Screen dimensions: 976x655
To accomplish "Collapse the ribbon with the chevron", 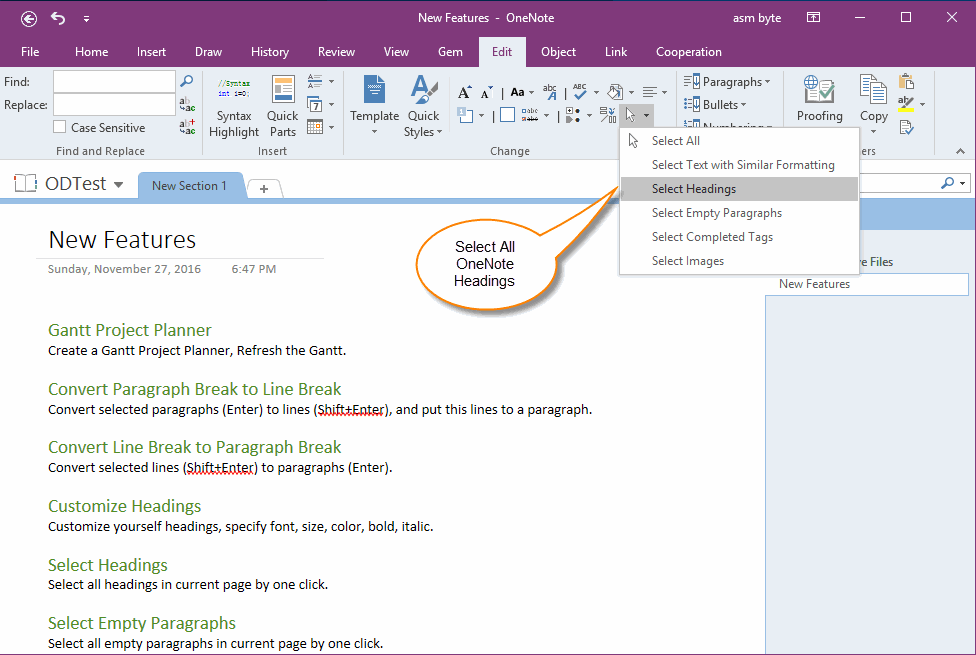I will (x=960, y=151).
